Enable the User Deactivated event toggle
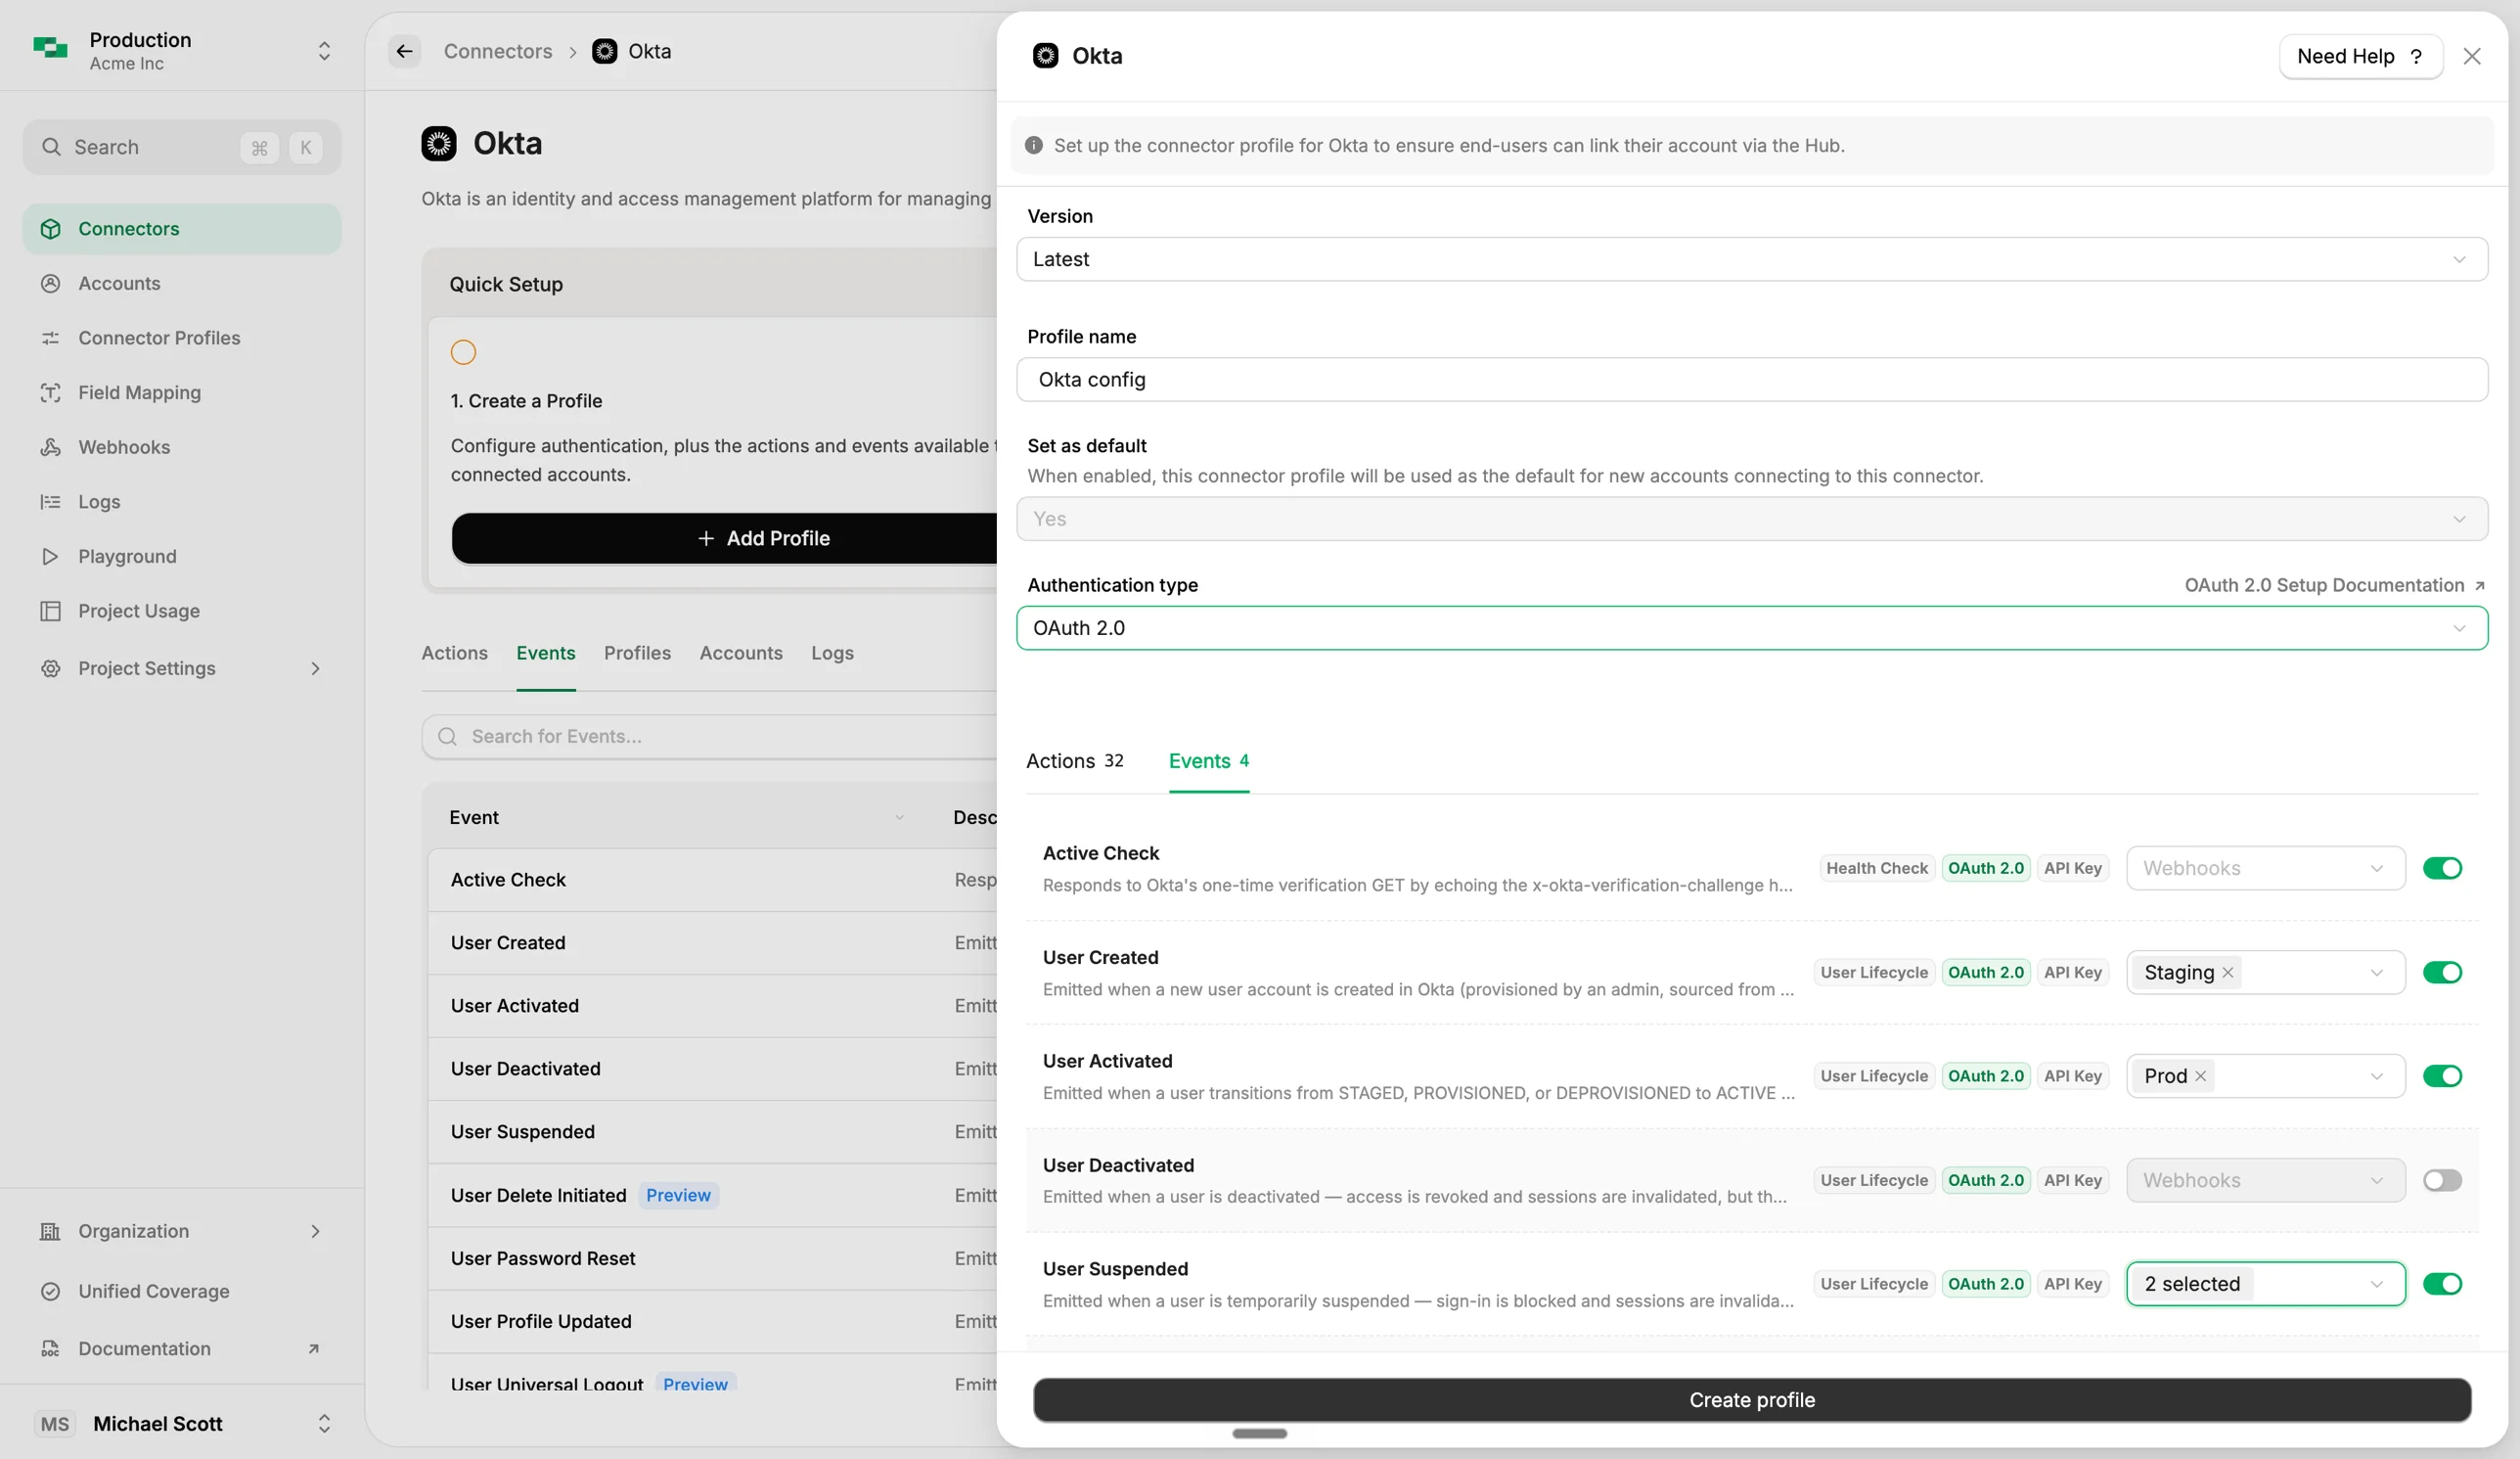 (x=2441, y=1181)
